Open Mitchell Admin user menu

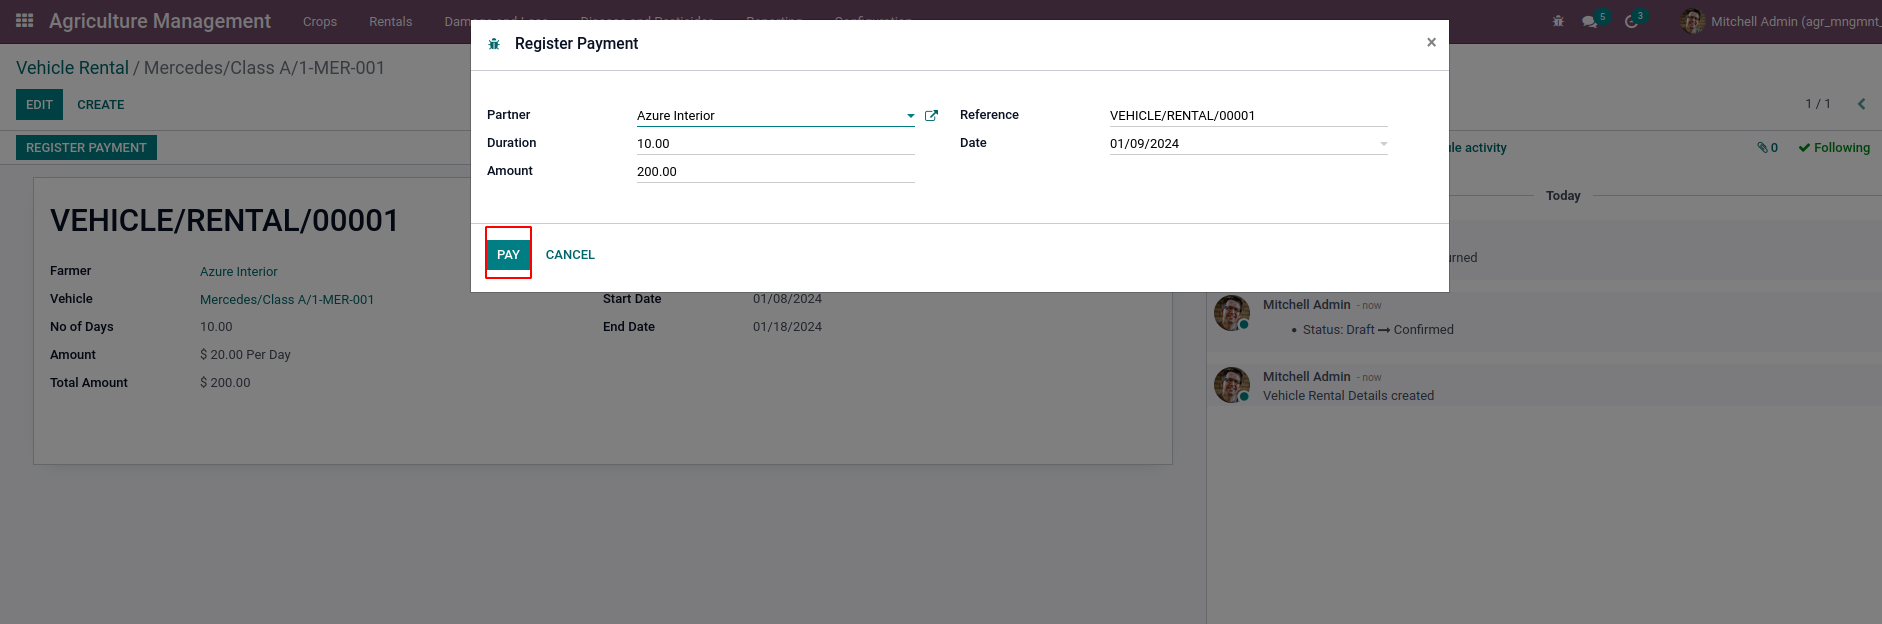pos(1780,21)
